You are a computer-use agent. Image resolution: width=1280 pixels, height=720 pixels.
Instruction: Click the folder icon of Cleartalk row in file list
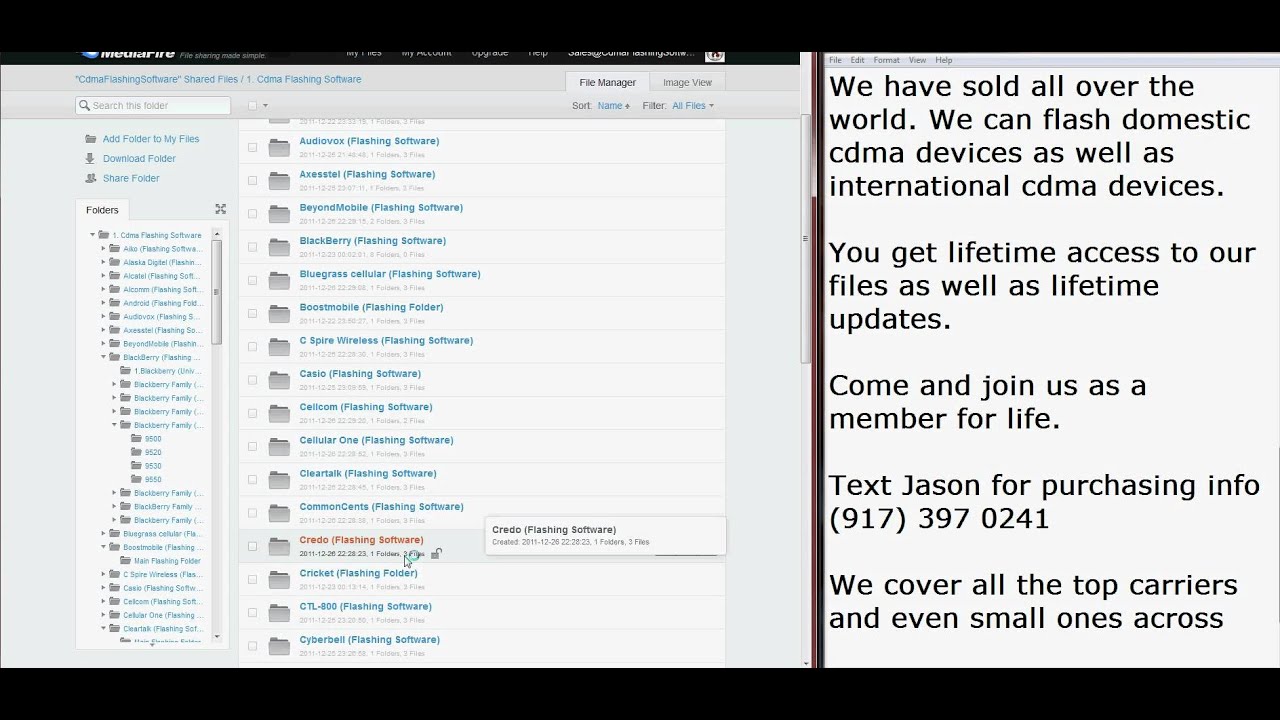point(279,480)
